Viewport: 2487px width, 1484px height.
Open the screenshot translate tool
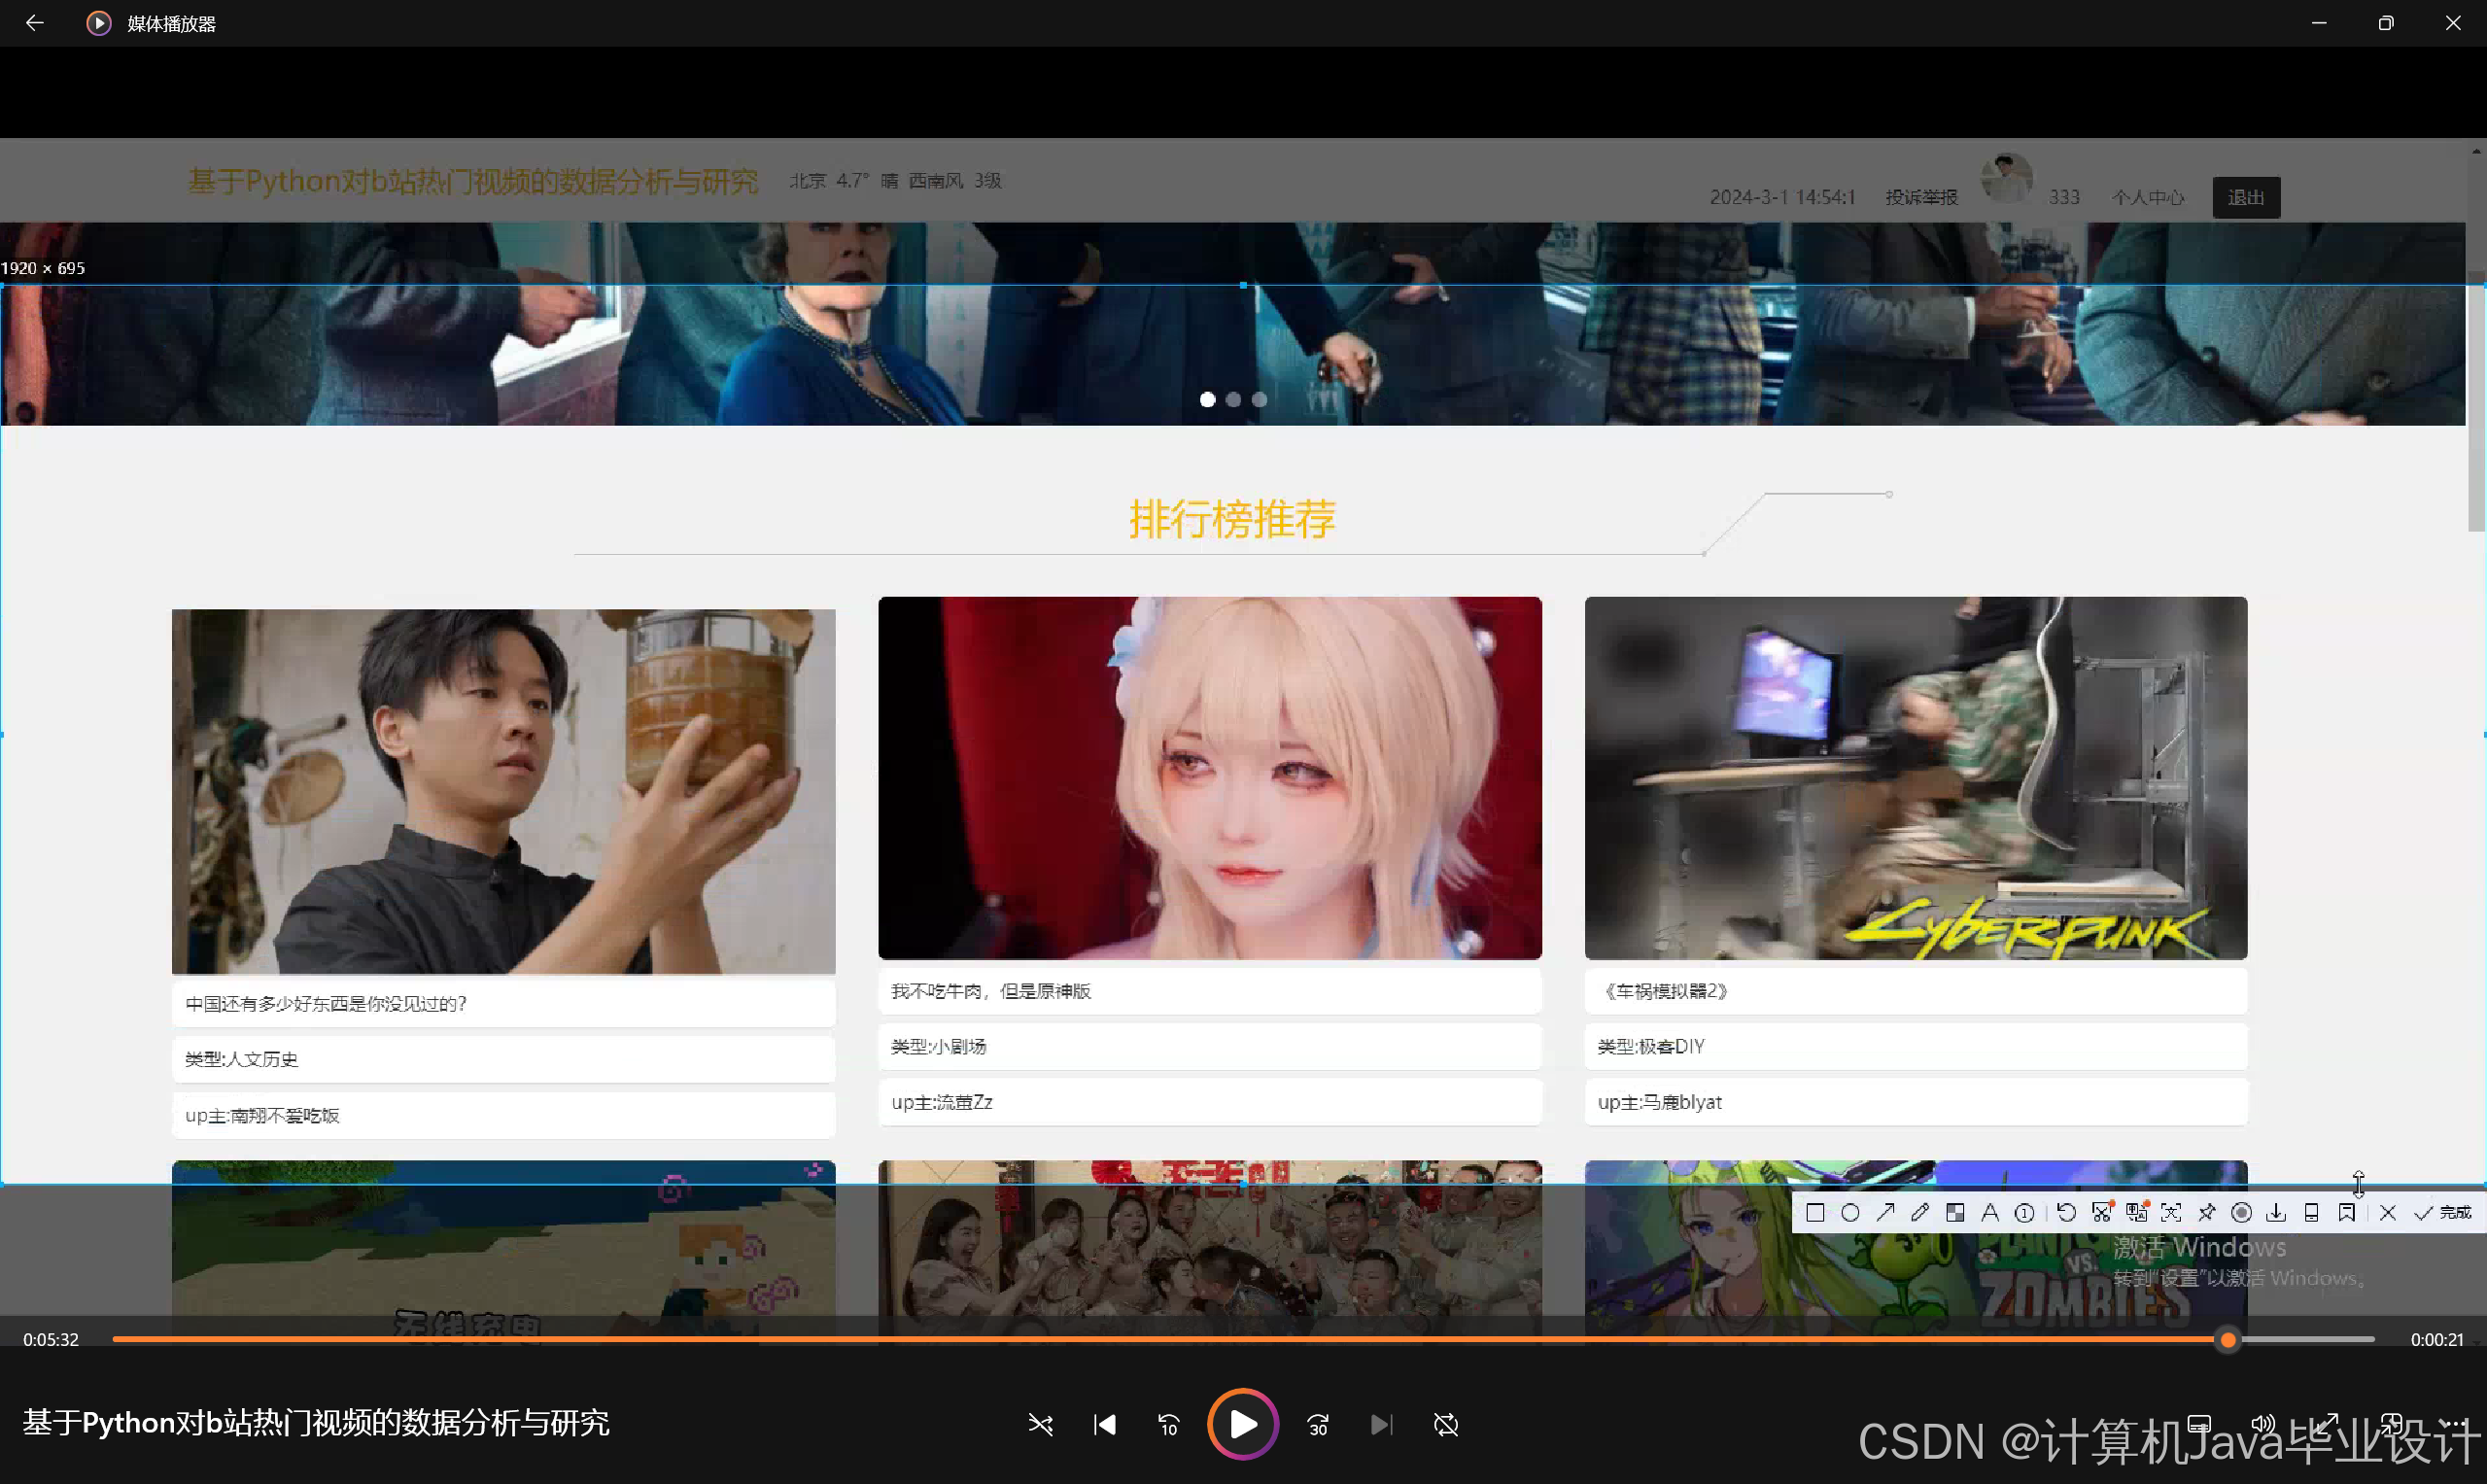point(2137,1213)
